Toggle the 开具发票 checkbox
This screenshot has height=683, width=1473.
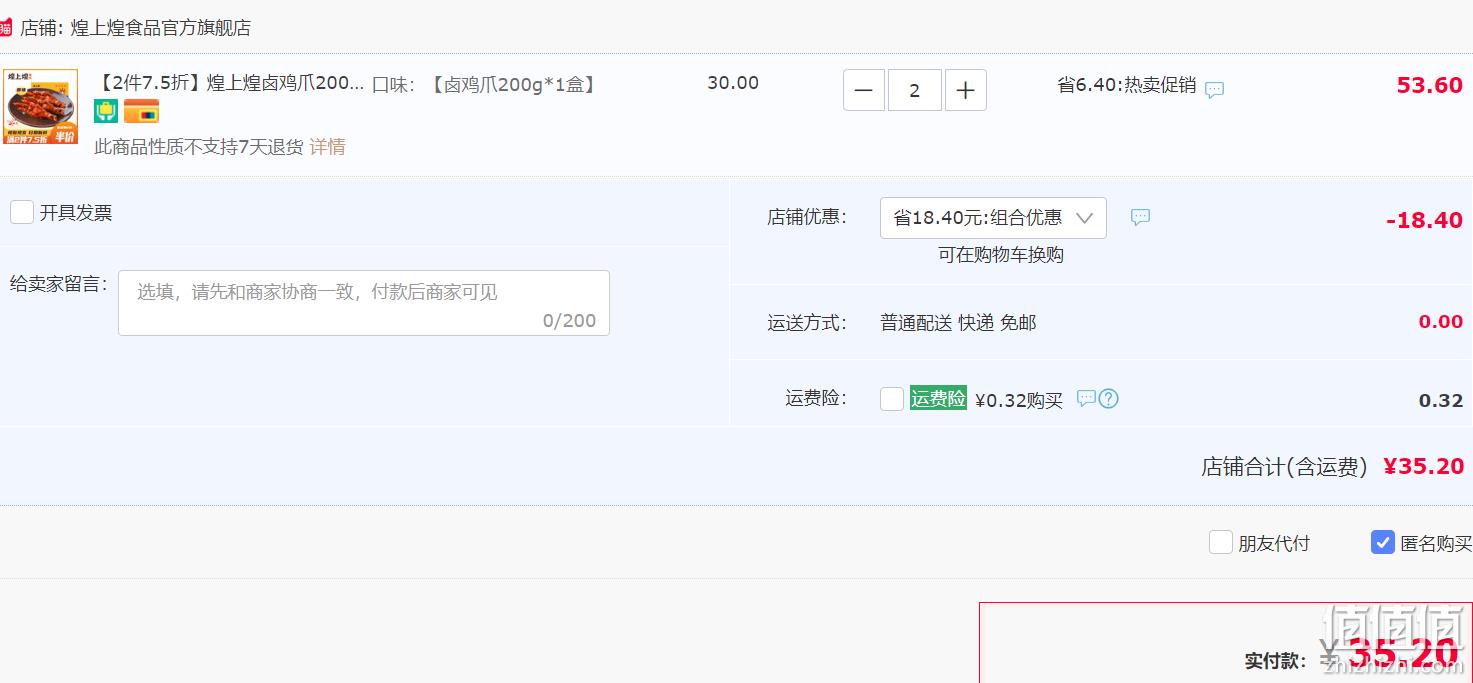coord(22,212)
